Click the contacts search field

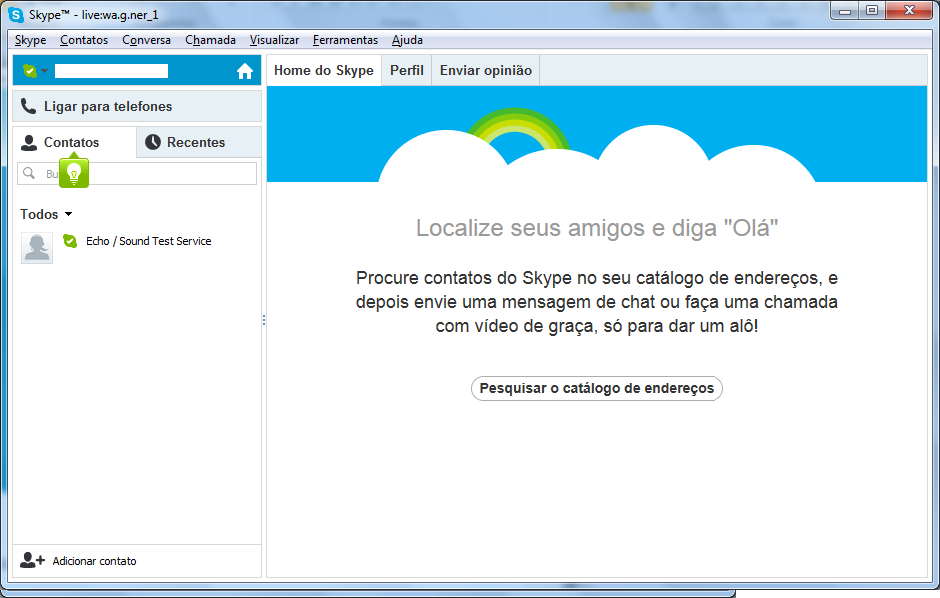click(137, 173)
